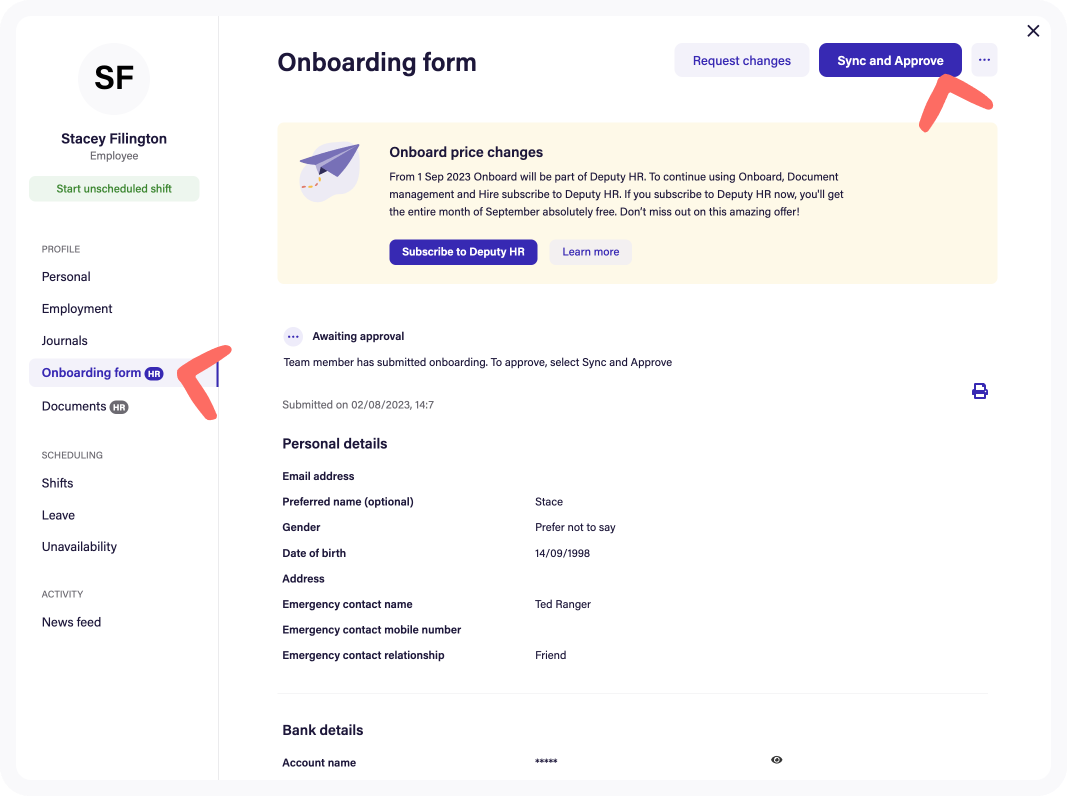This screenshot has width=1067, height=796.
Task: Close the employee profile panel
Action: [x=1033, y=31]
